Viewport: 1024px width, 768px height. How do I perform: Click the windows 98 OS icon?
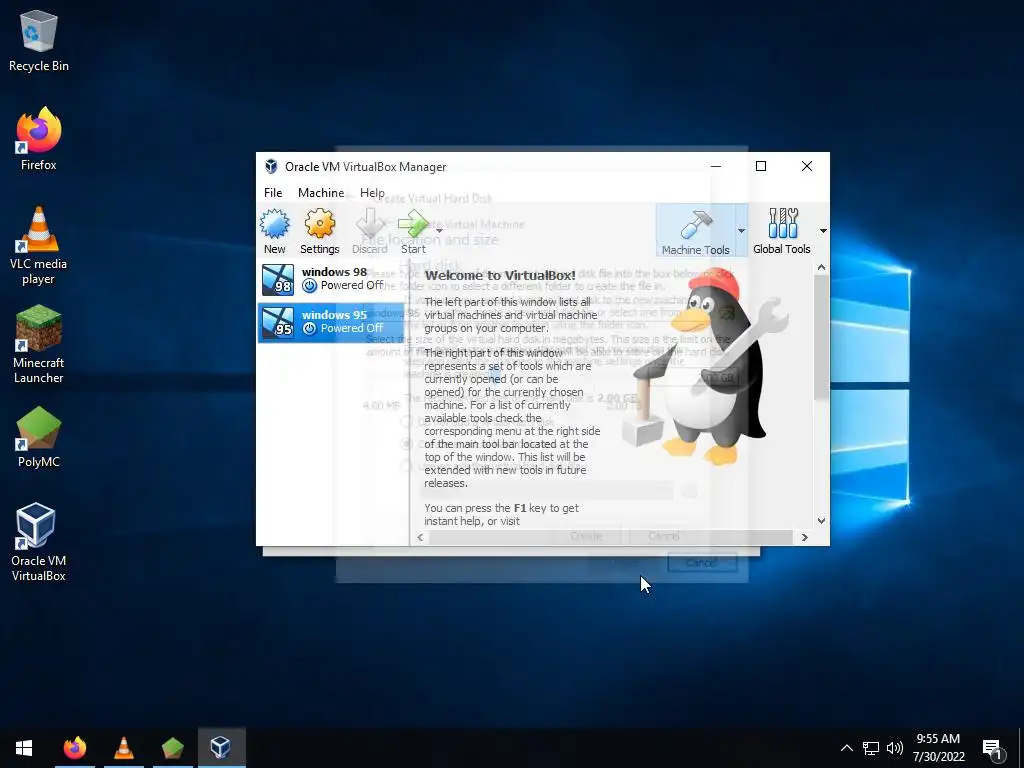pyautogui.click(x=278, y=280)
